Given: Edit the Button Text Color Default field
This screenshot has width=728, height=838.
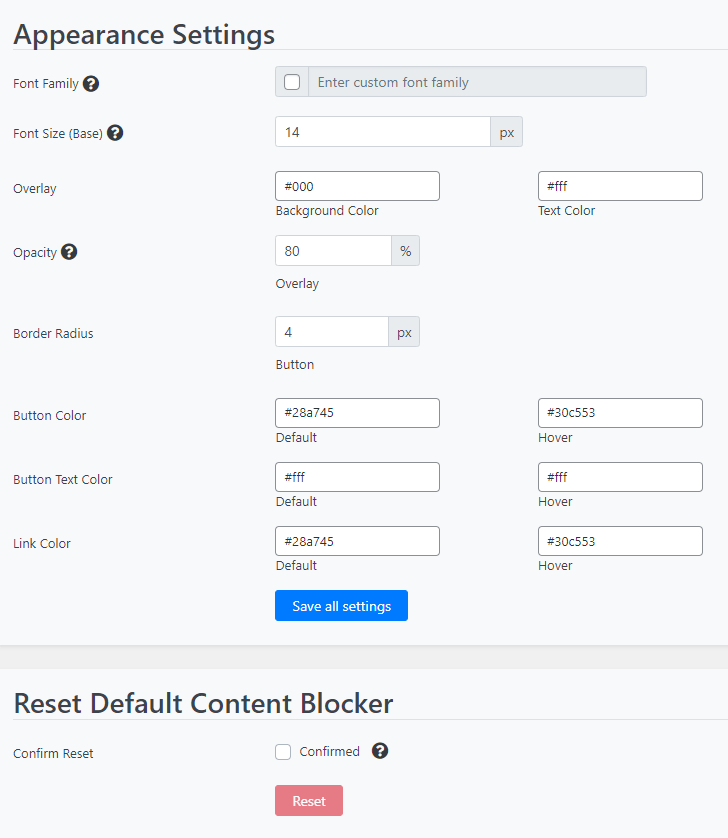Looking at the screenshot, I should point(358,477).
